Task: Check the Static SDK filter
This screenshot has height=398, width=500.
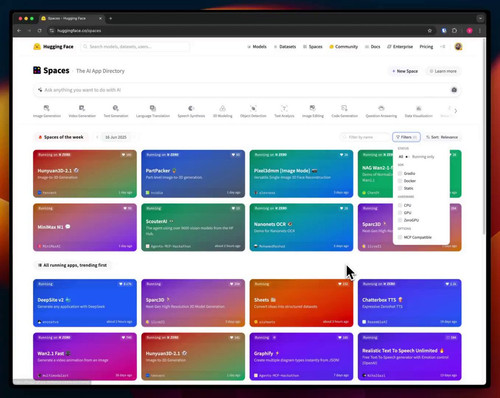Action: [400, 188]
